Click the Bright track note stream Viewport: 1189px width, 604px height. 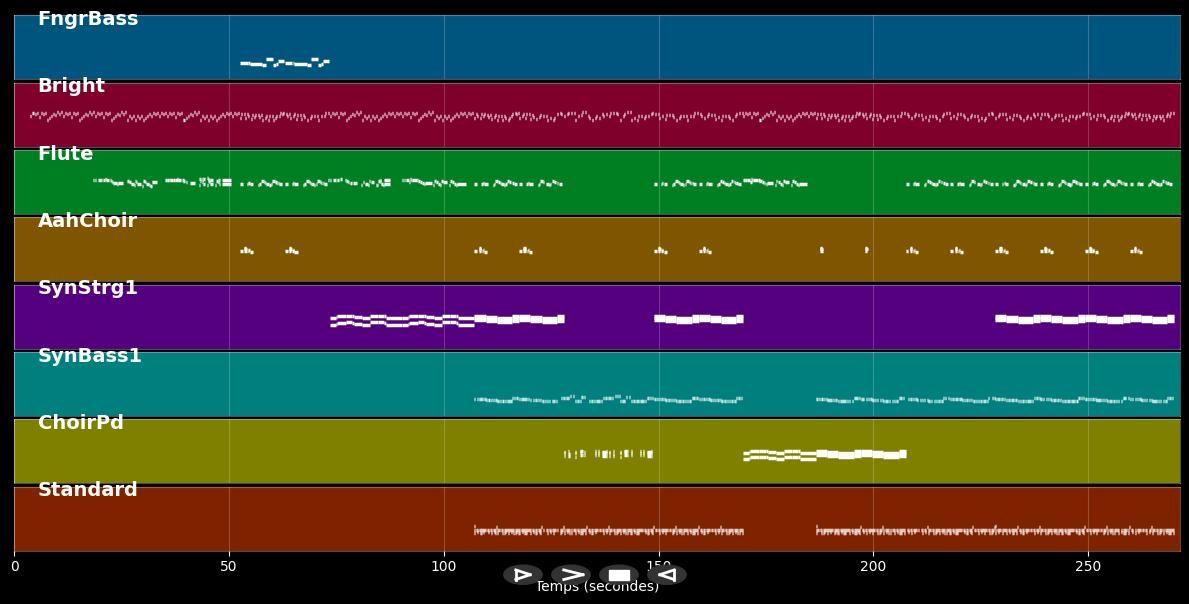click(602, 117)
